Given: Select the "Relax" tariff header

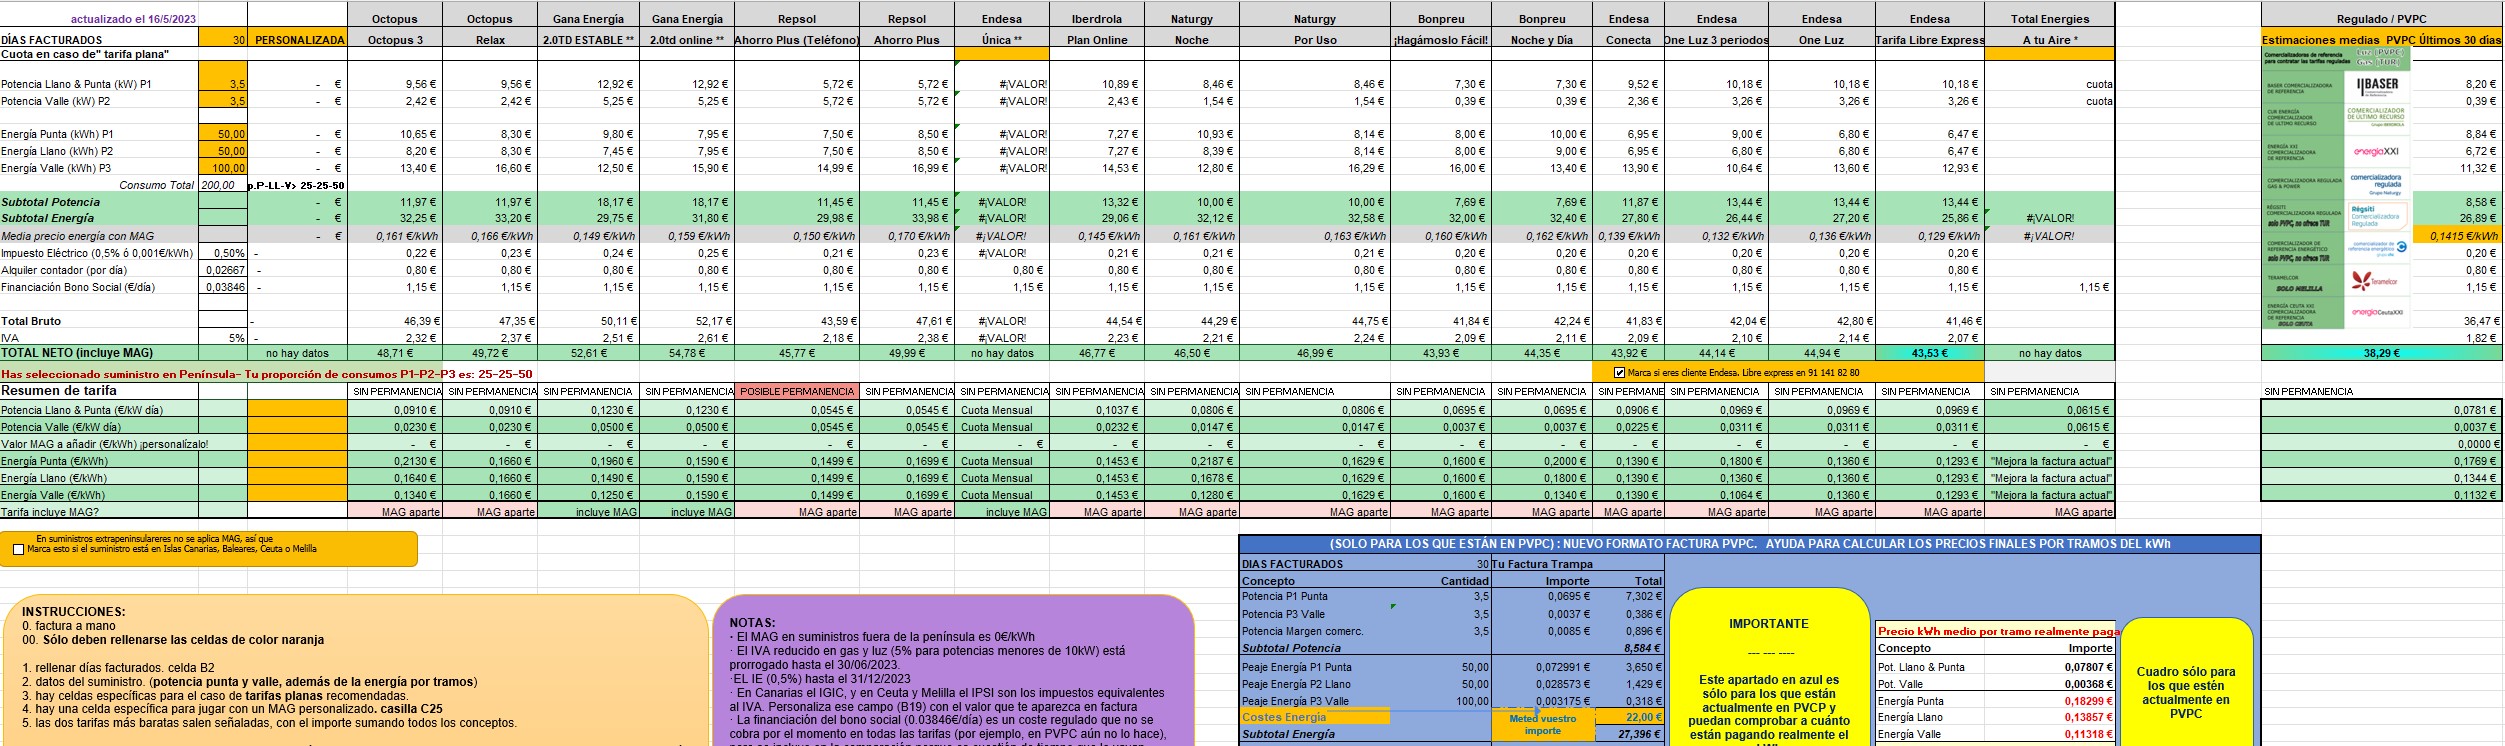Looking at the screenshot, I should coord(490,40).
